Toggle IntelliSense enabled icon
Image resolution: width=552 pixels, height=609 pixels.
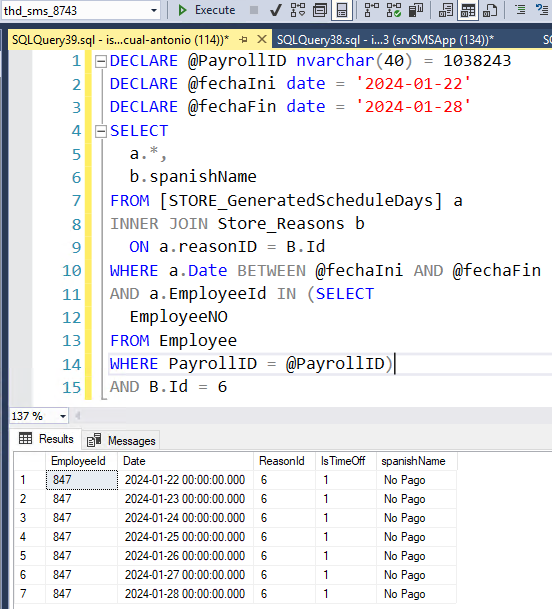pyautogui.click(x=342, y=10)
